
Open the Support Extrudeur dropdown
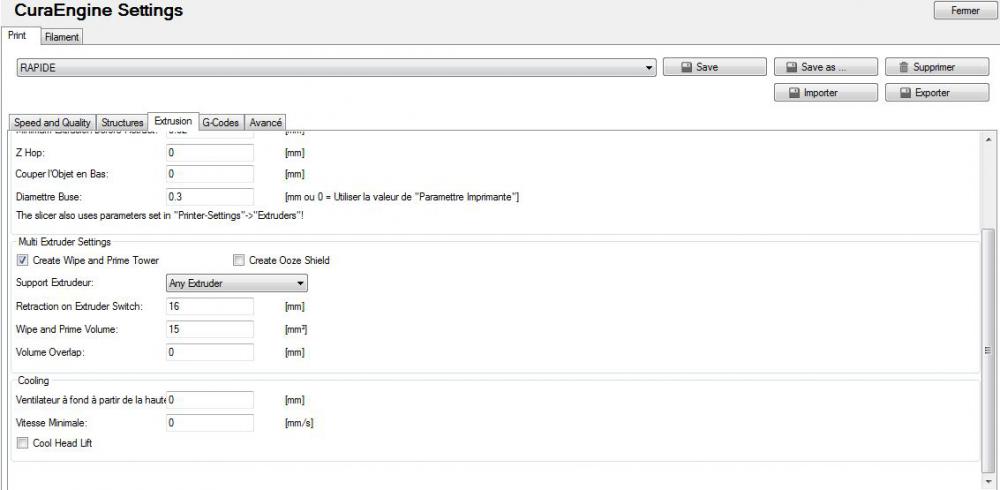point(237,283)
